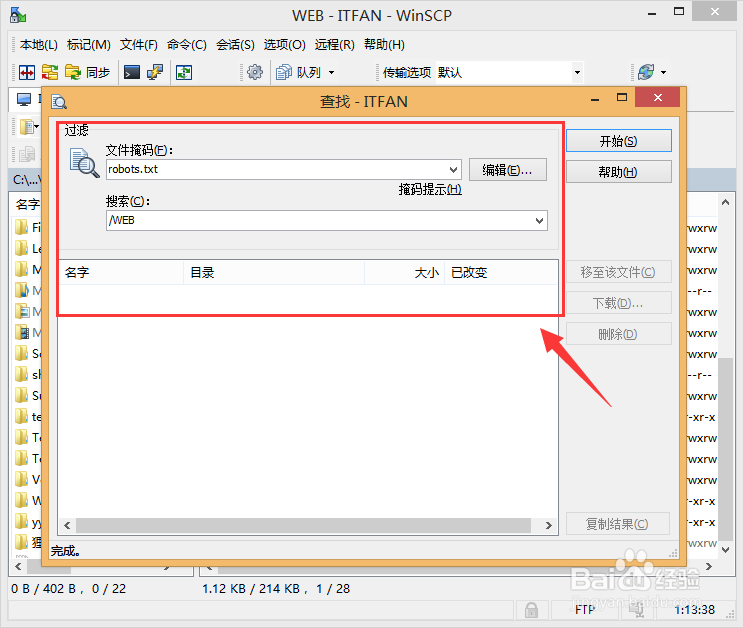Click the local drive monitor icon

pos(24,99)
